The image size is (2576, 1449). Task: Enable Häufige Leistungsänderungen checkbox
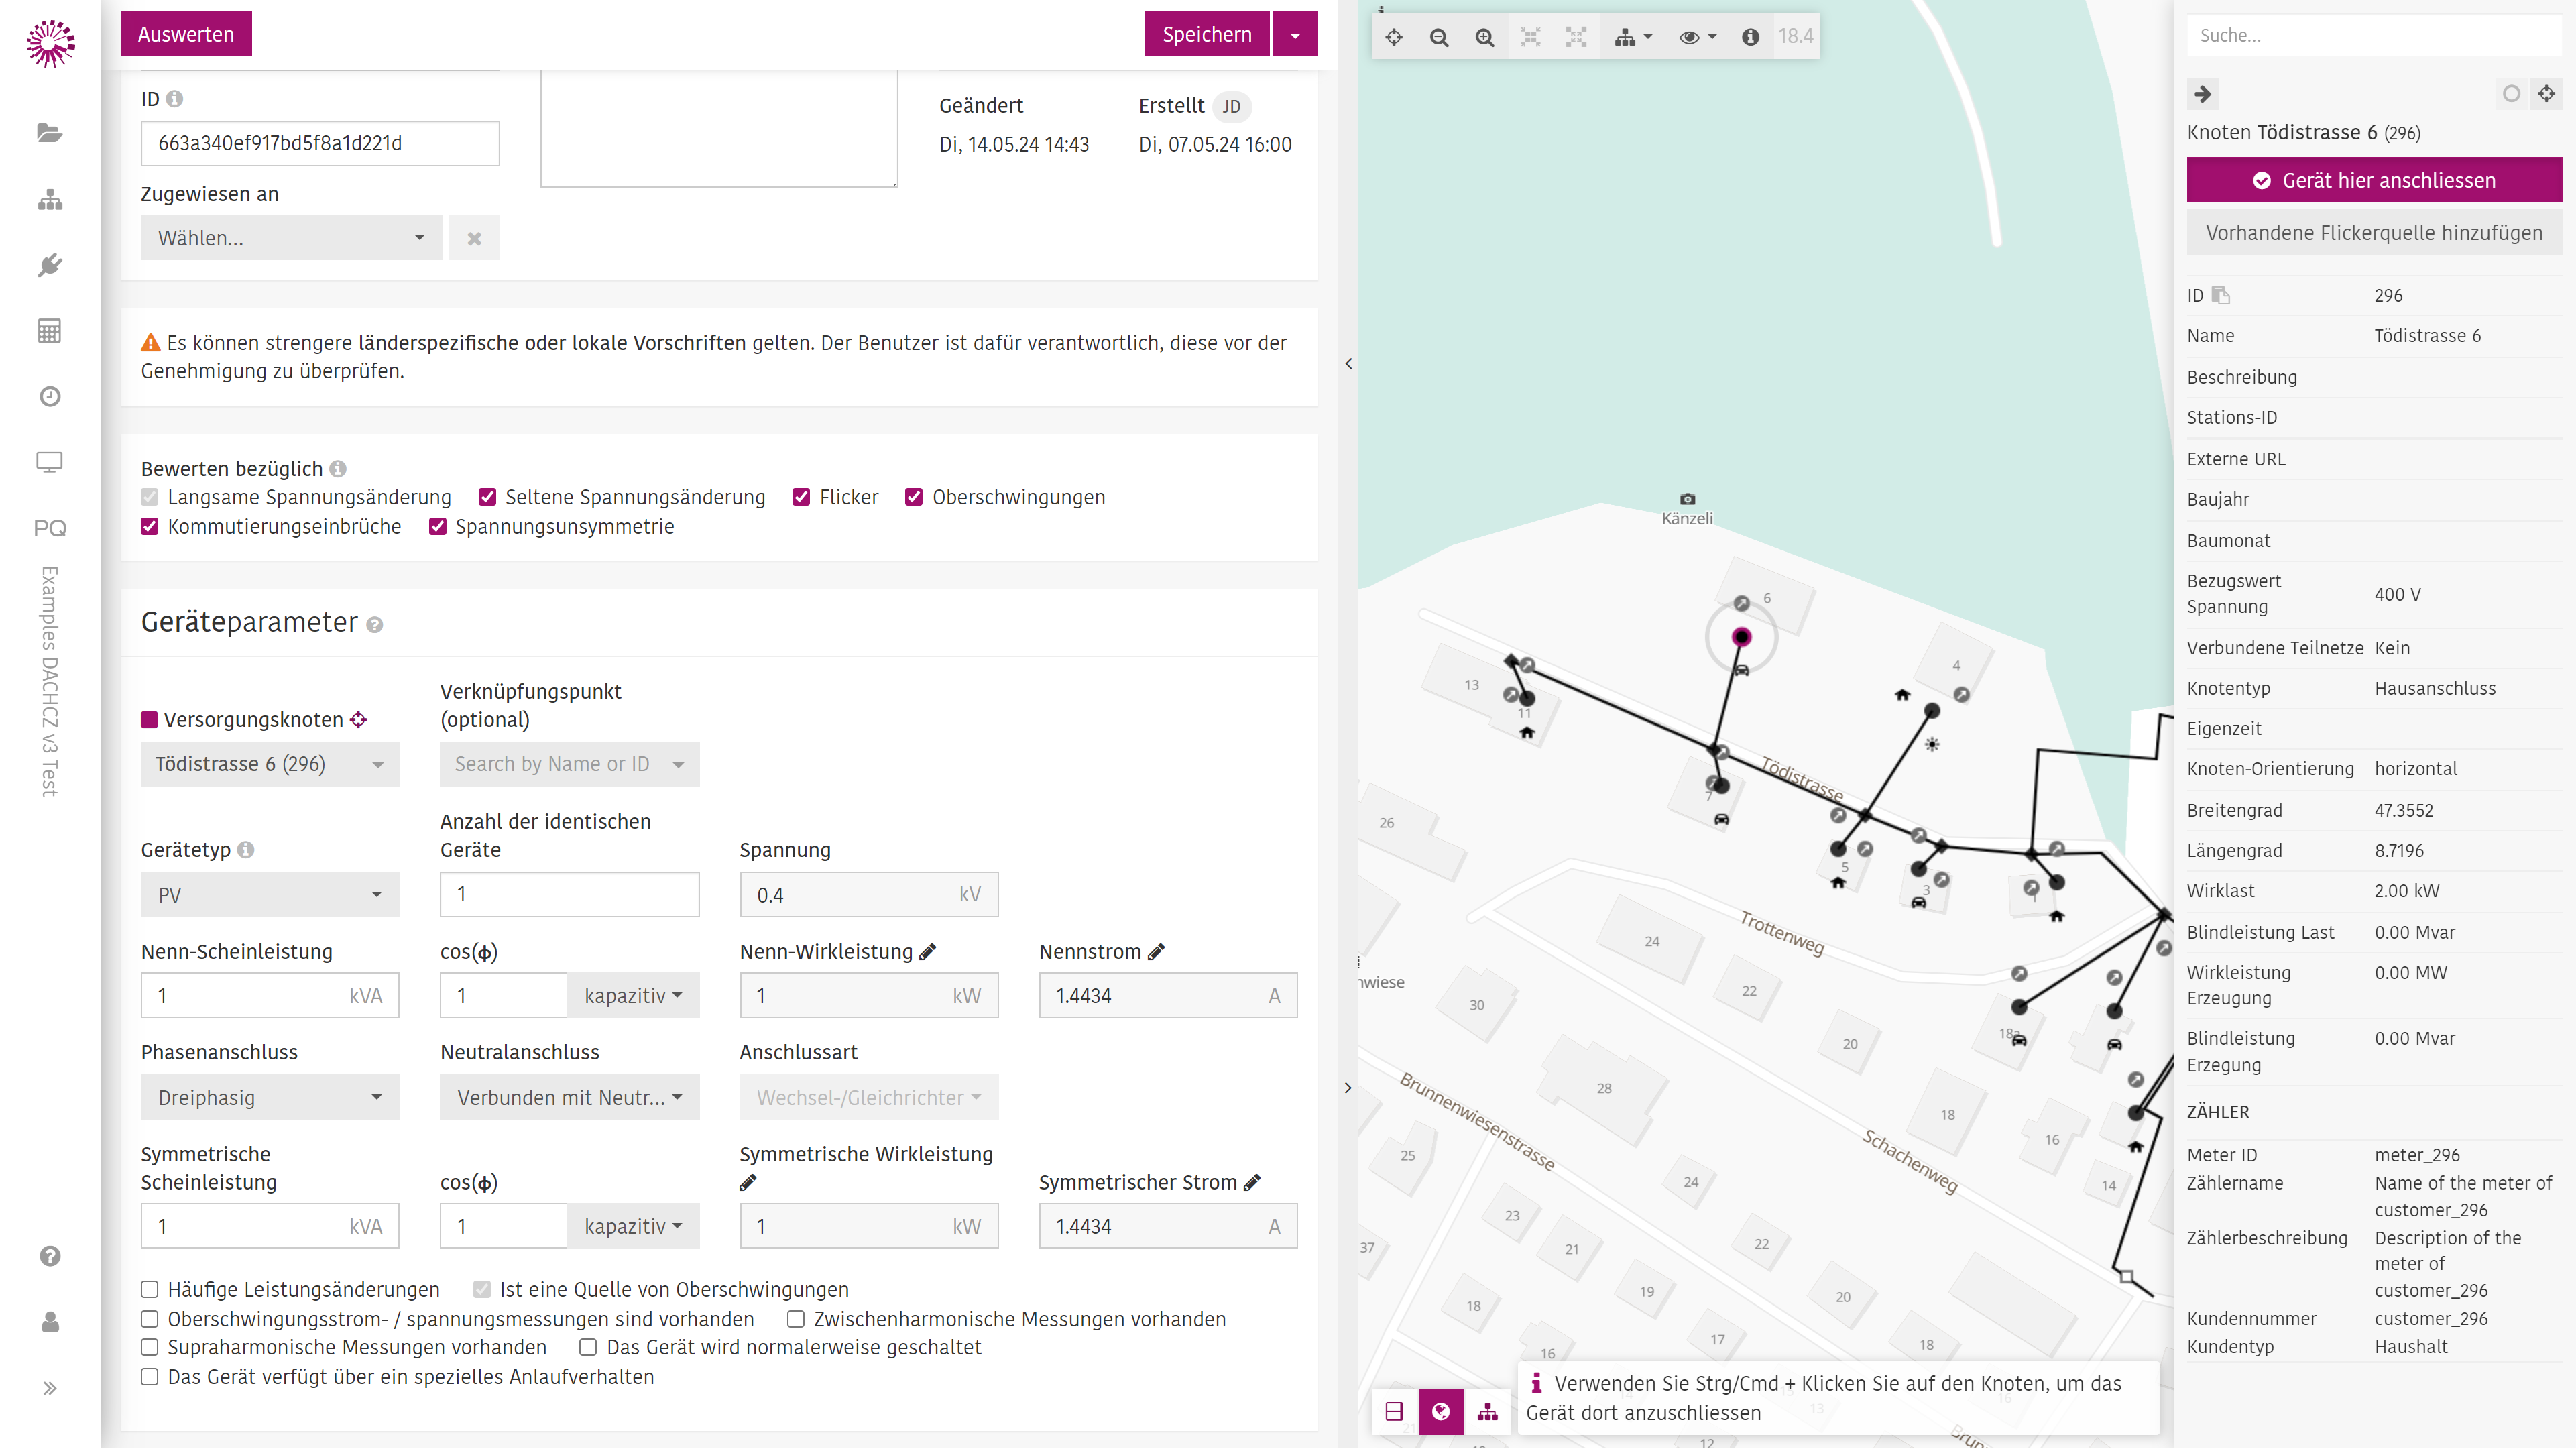(150, 1289)
